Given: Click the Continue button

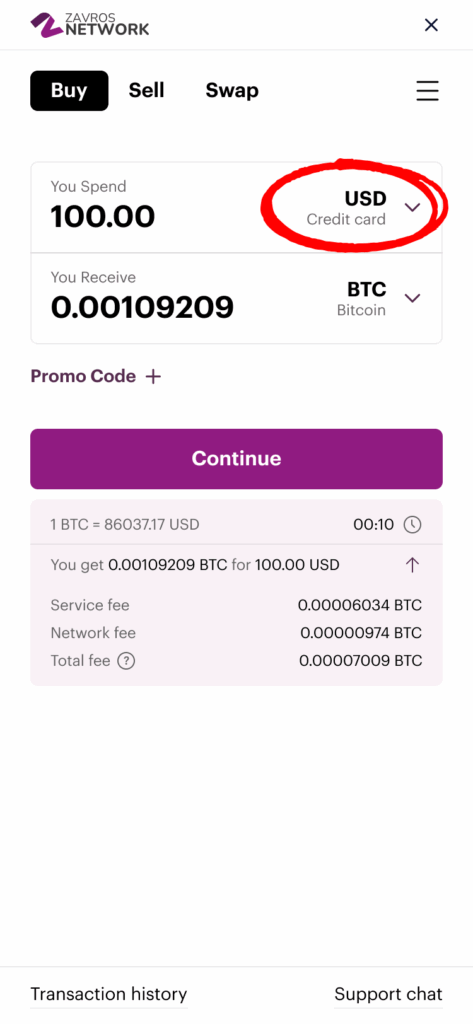Looking at the screenshot, I should [236, 458].
